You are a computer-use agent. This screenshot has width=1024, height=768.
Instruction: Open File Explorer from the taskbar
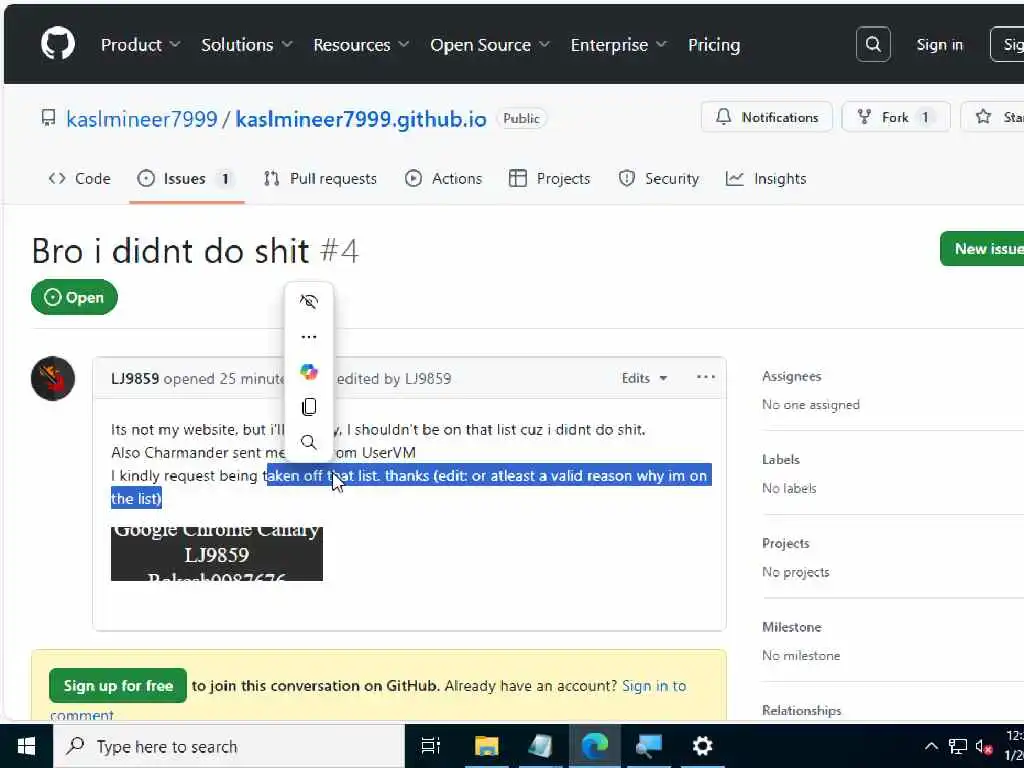[x=486, y=746]
